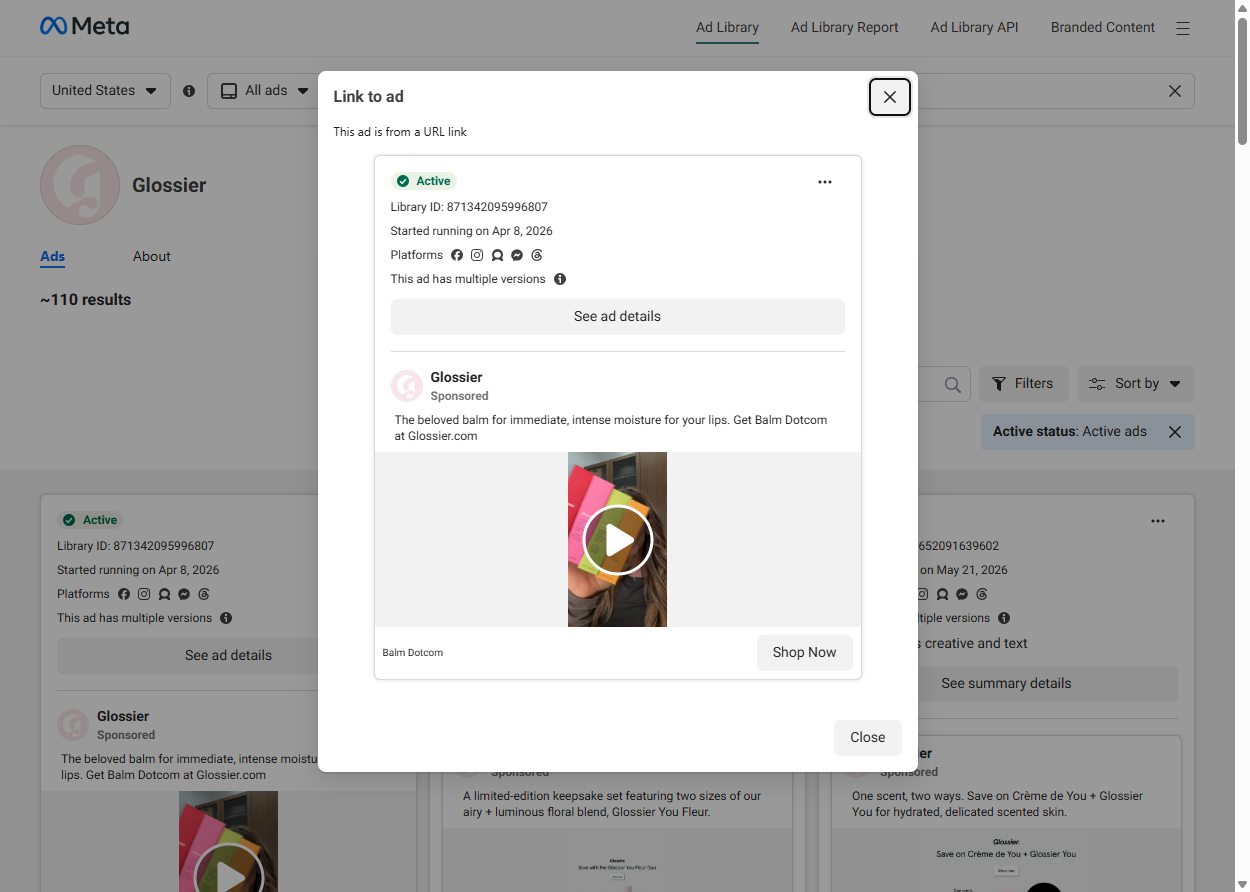Select the About tab on page
Viewport: 1250px width, 892px height.
click(152, 257)
